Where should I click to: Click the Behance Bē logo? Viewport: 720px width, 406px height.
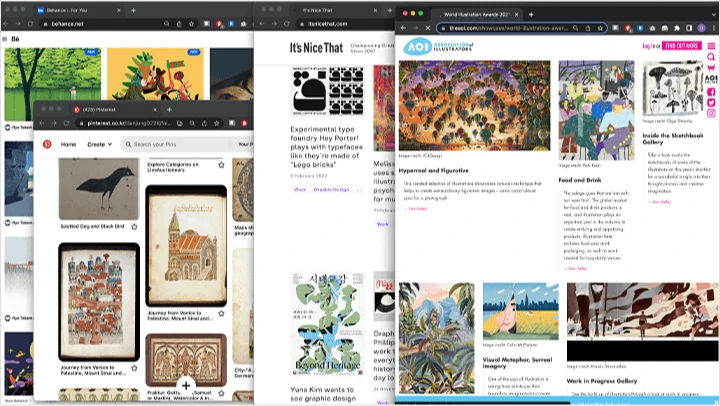click(15, 39)
